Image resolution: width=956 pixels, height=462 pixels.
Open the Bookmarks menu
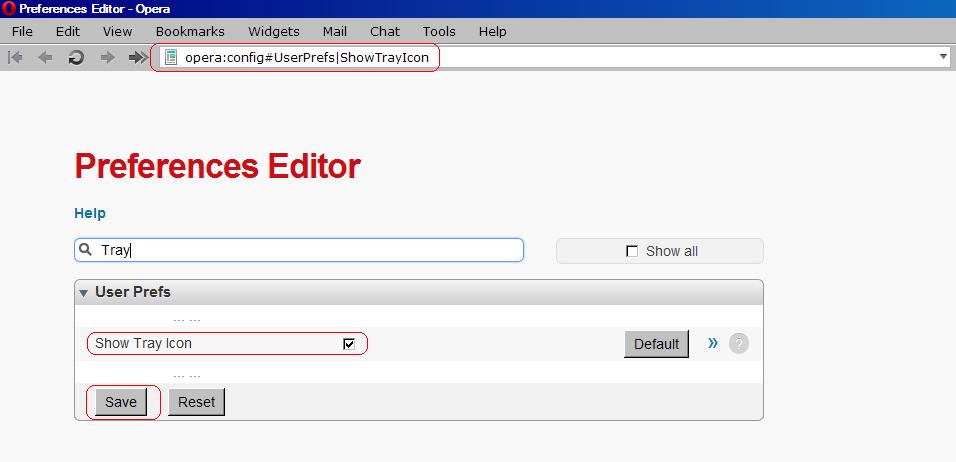[x=190, y=31]
